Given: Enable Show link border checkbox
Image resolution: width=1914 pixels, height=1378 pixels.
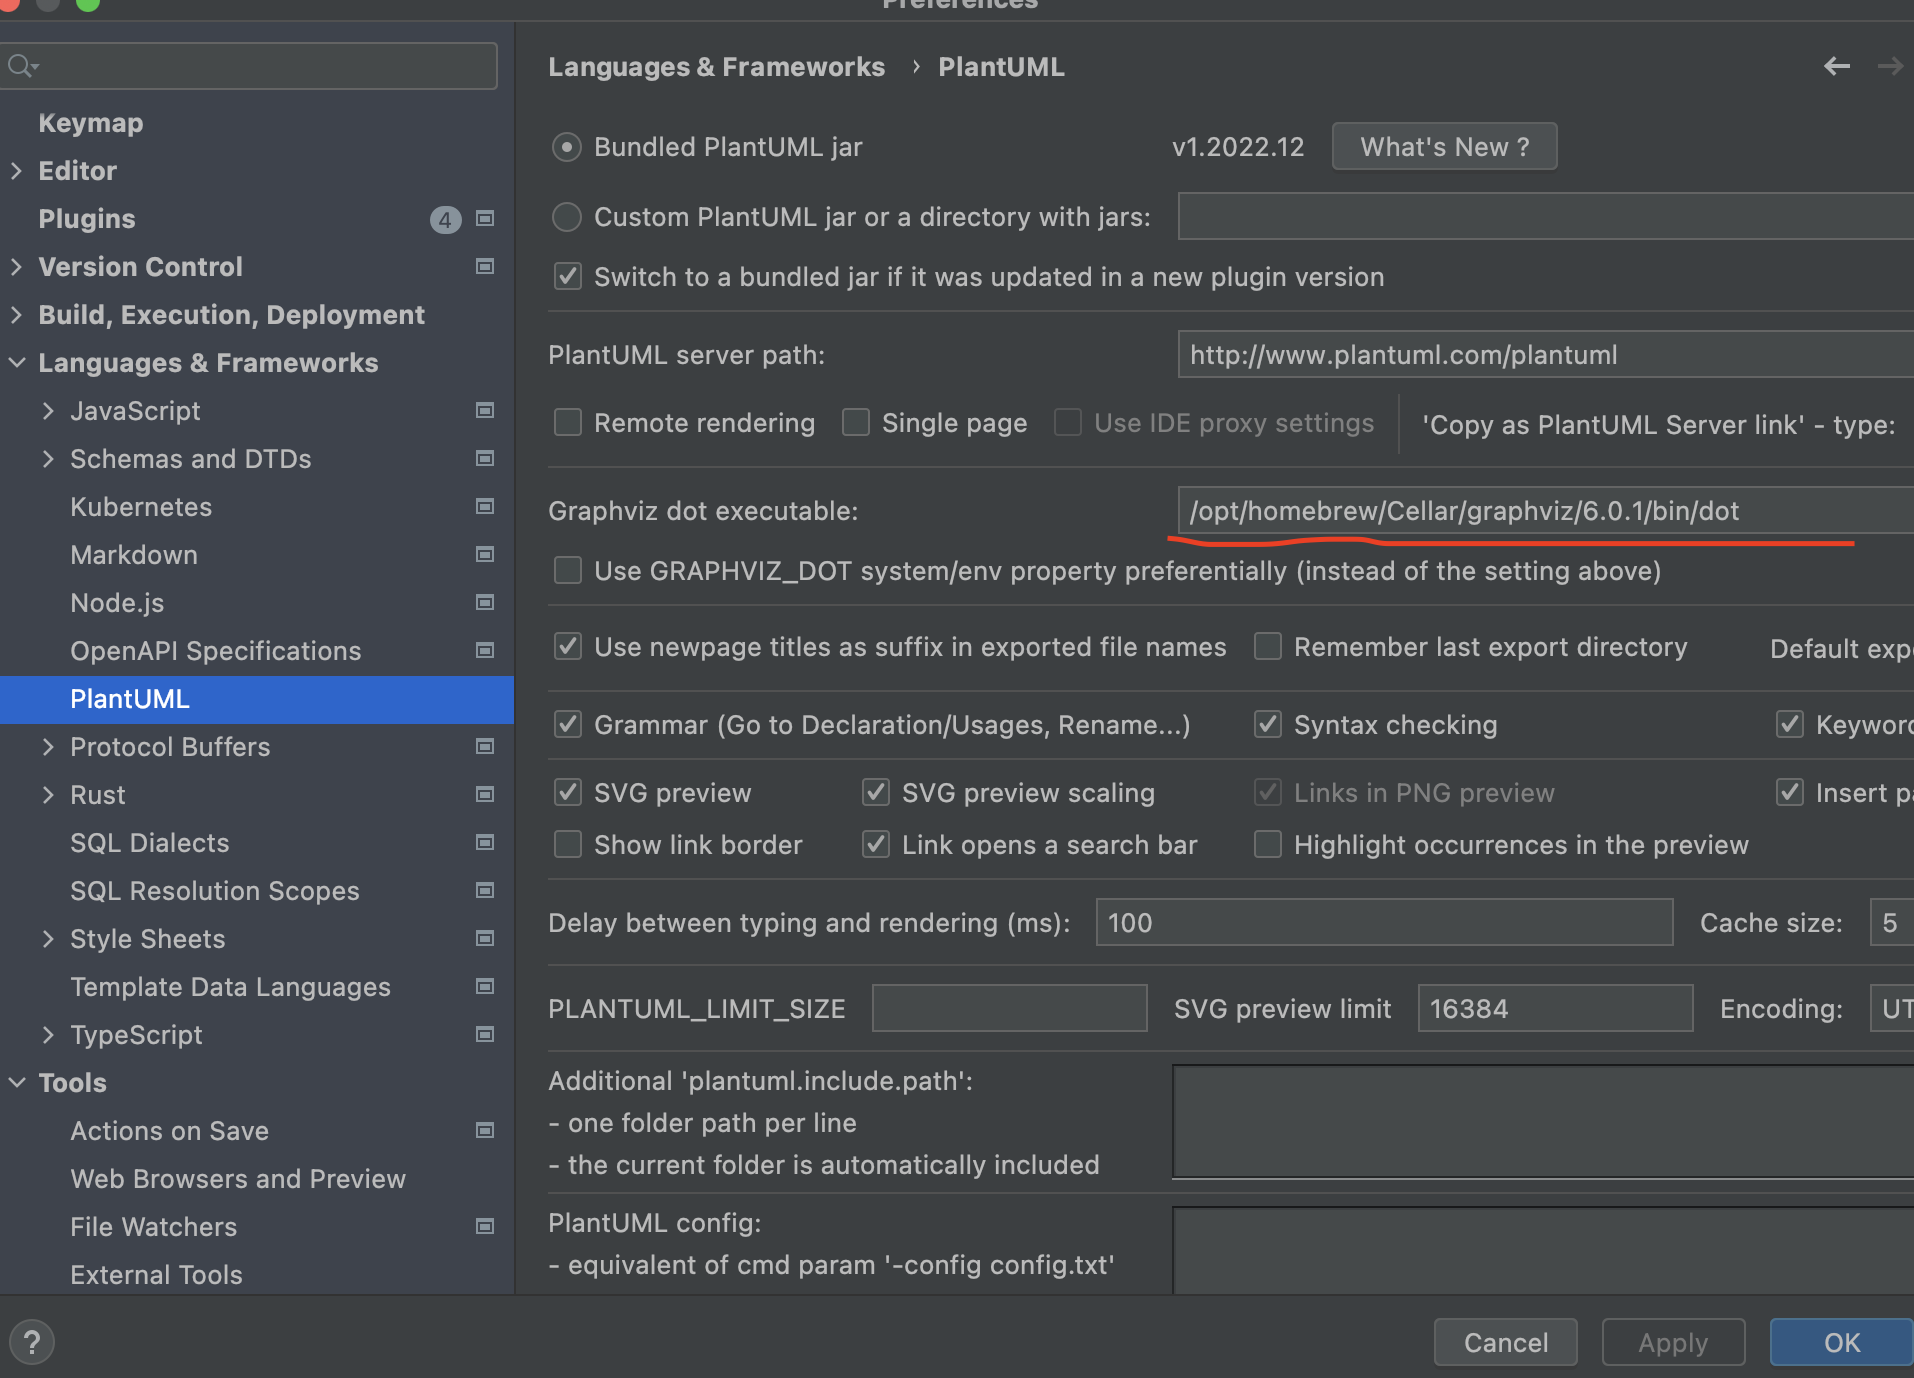Looking at the screenshot, I should coord(568,845).
